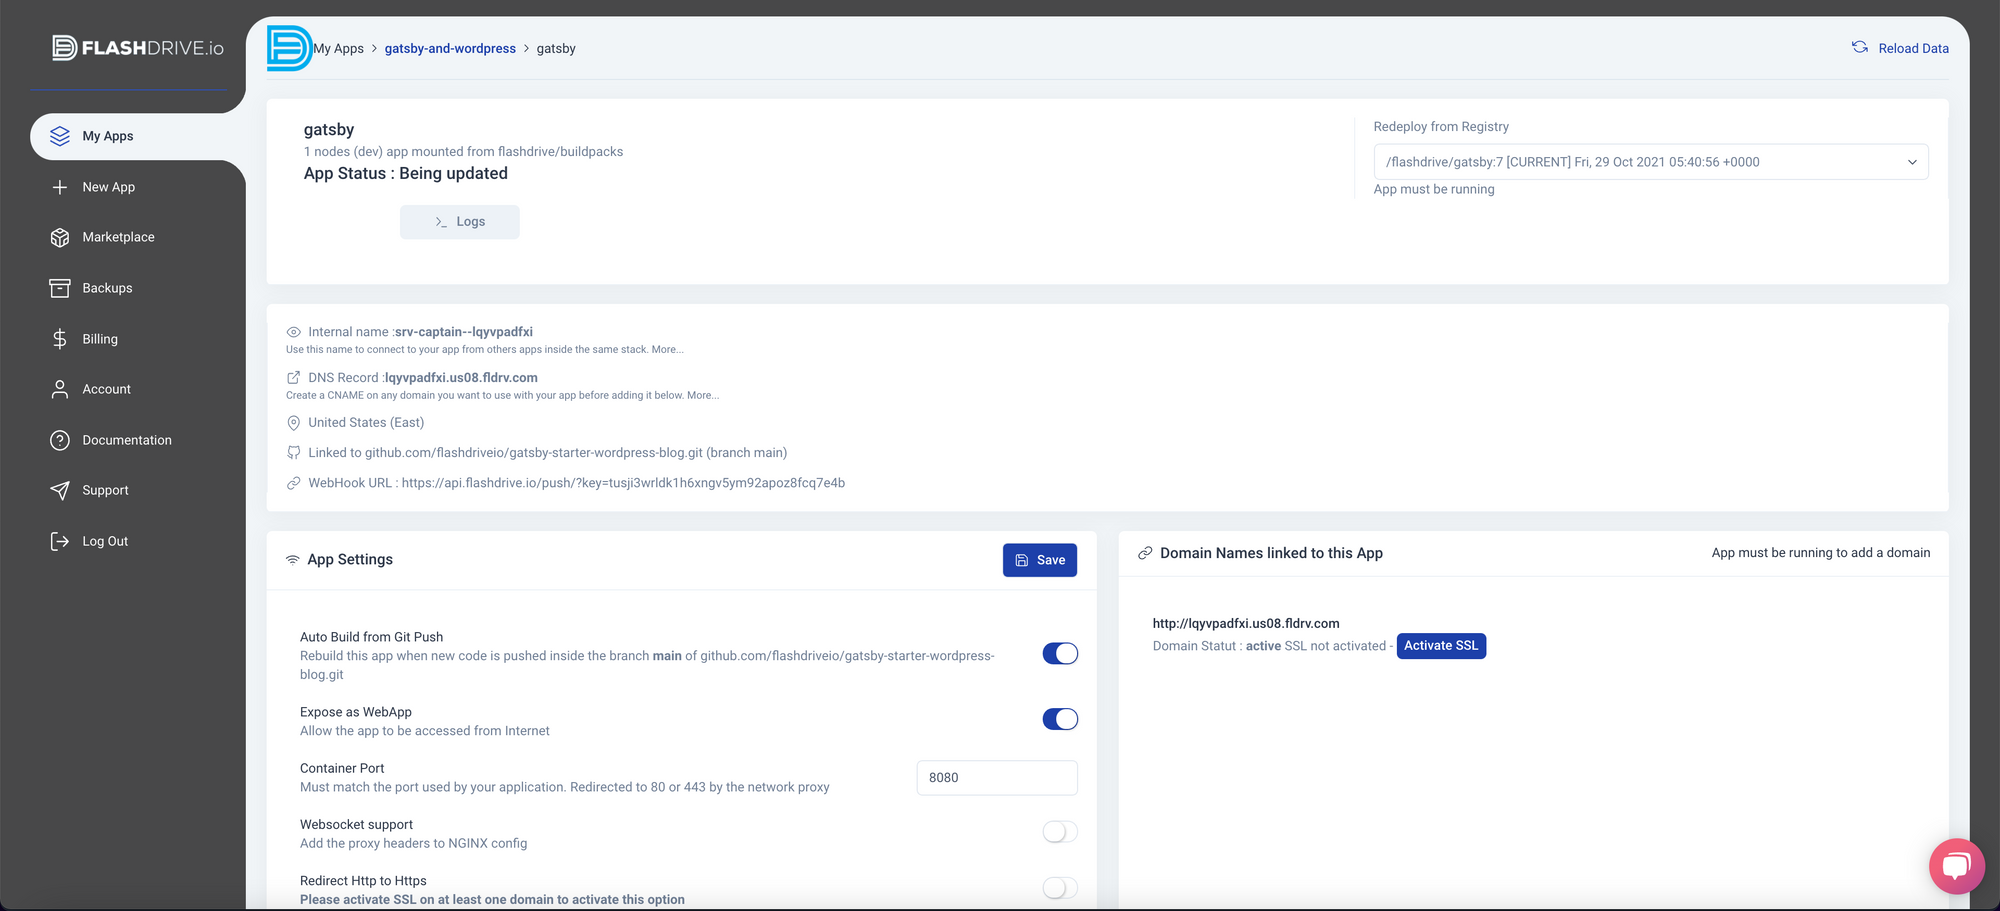Click the external link icon beside DNS Record
Image resolution: width=2000 pixels, height=911 pixels.
pos(294,378)
